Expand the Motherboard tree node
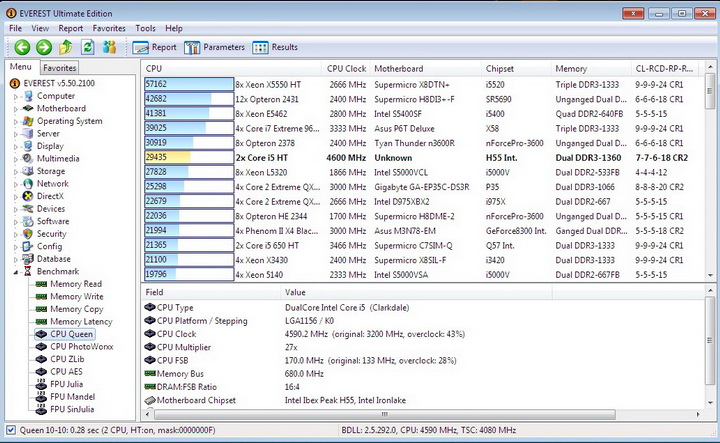The height and width of the screenshot is (443, 720). (x=16, y=109)
